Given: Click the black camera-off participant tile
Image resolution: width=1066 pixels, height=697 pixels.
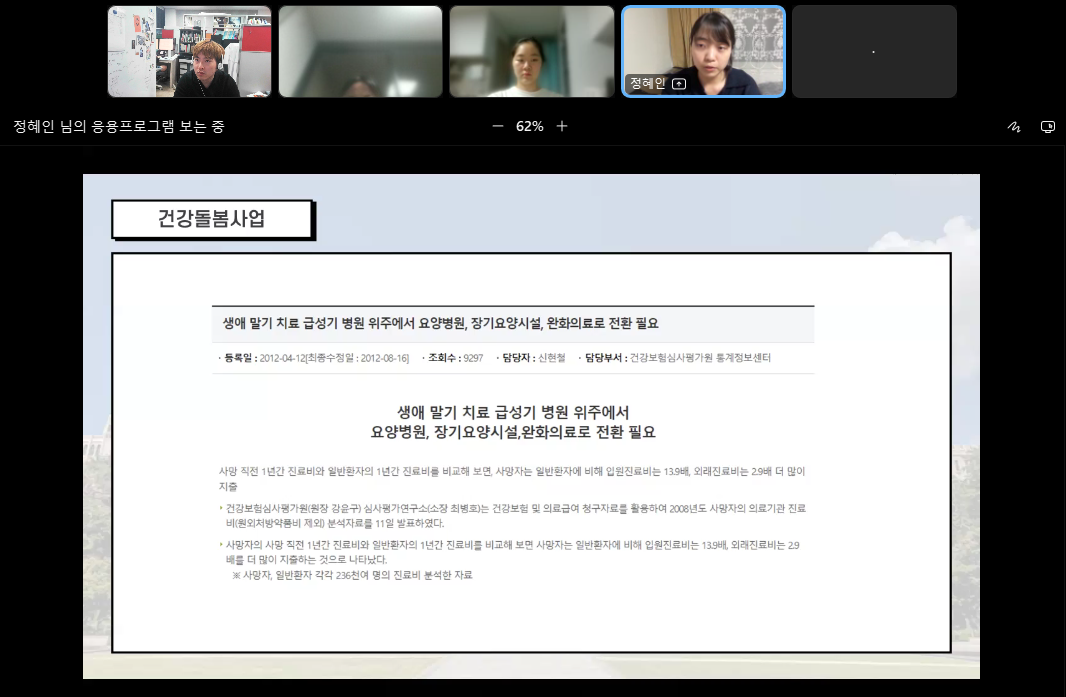Looking at the screenshot, I should 874,51.
